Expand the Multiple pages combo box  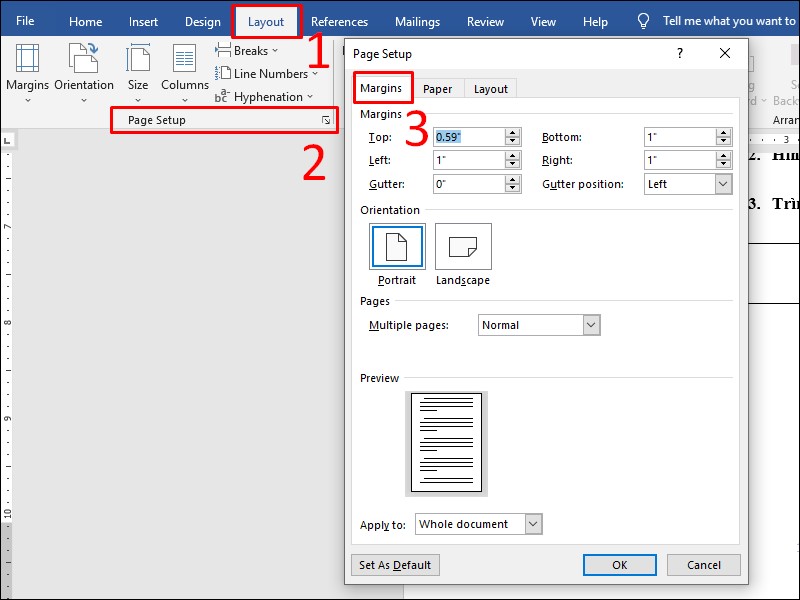pos(590,325)
